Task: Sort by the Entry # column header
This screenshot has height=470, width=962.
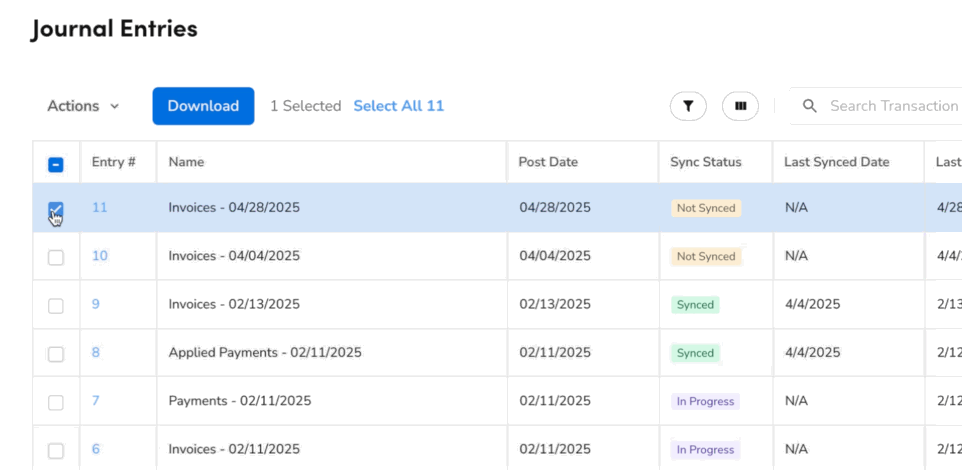Action: pyautogui.click(x=114, y=163)
